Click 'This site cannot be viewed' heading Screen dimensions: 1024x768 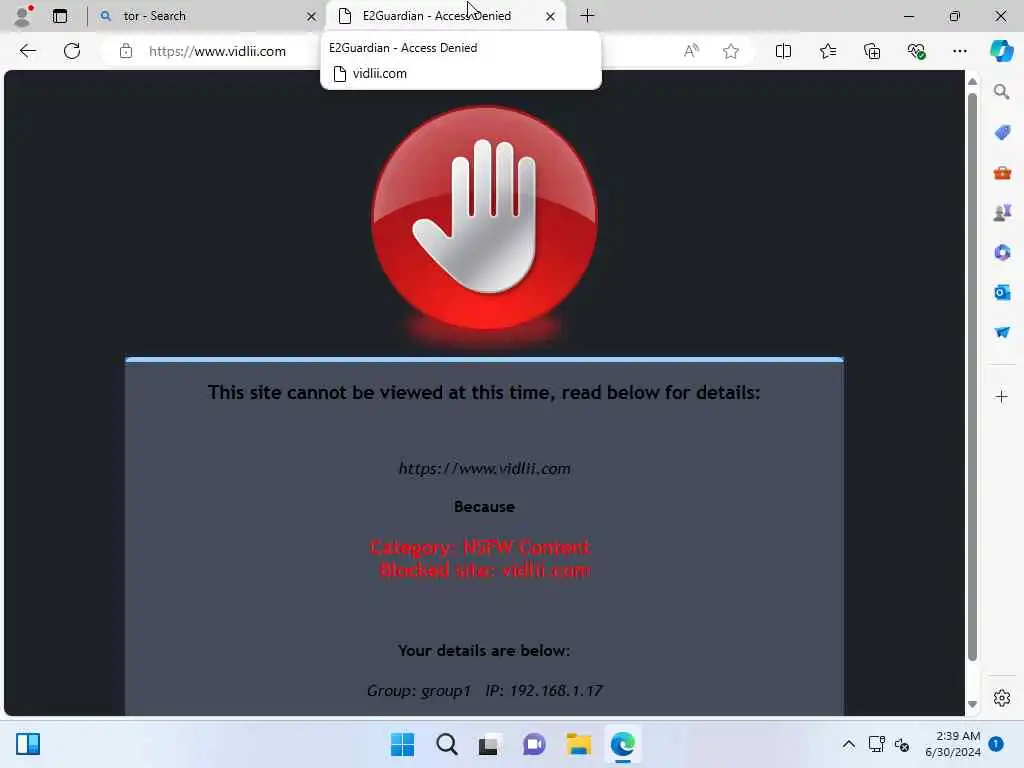point(485,392)
